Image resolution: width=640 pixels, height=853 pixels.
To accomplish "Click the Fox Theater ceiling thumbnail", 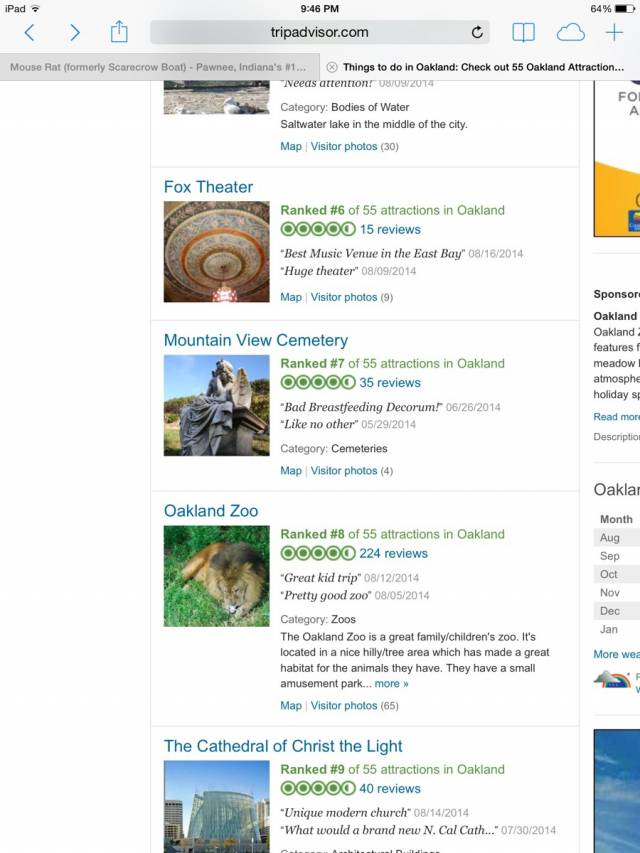I will pyautogui.click(x=217, y=252).
